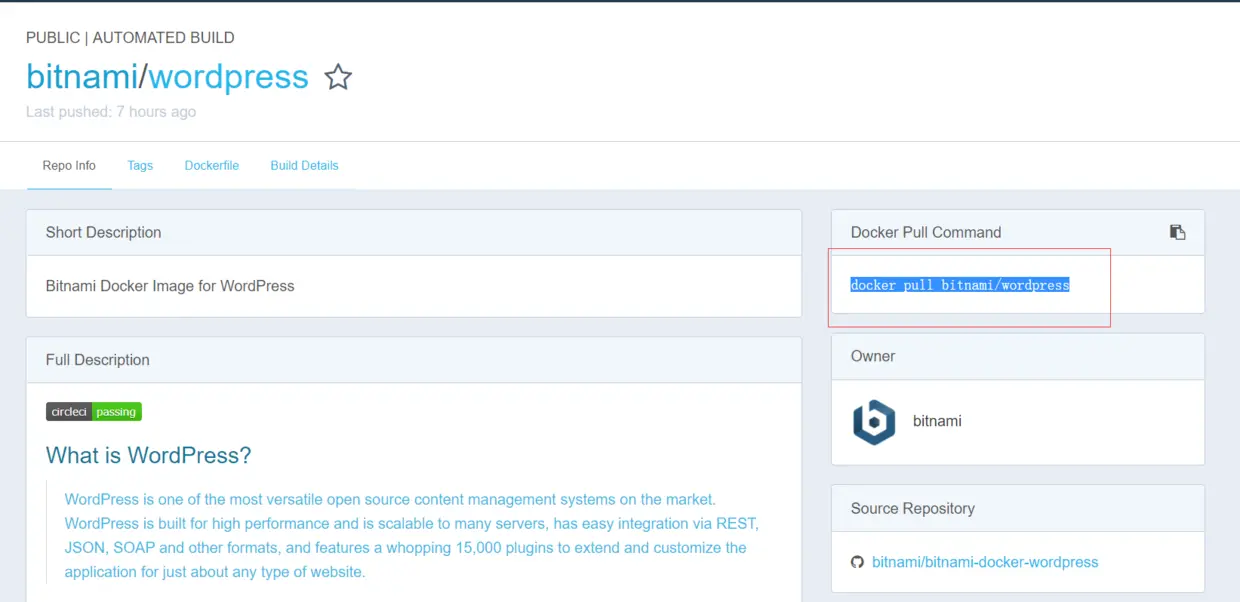Copy the Docker pull command
This screenshot has width=1240, height=602.
click(x=1177, y=232)
